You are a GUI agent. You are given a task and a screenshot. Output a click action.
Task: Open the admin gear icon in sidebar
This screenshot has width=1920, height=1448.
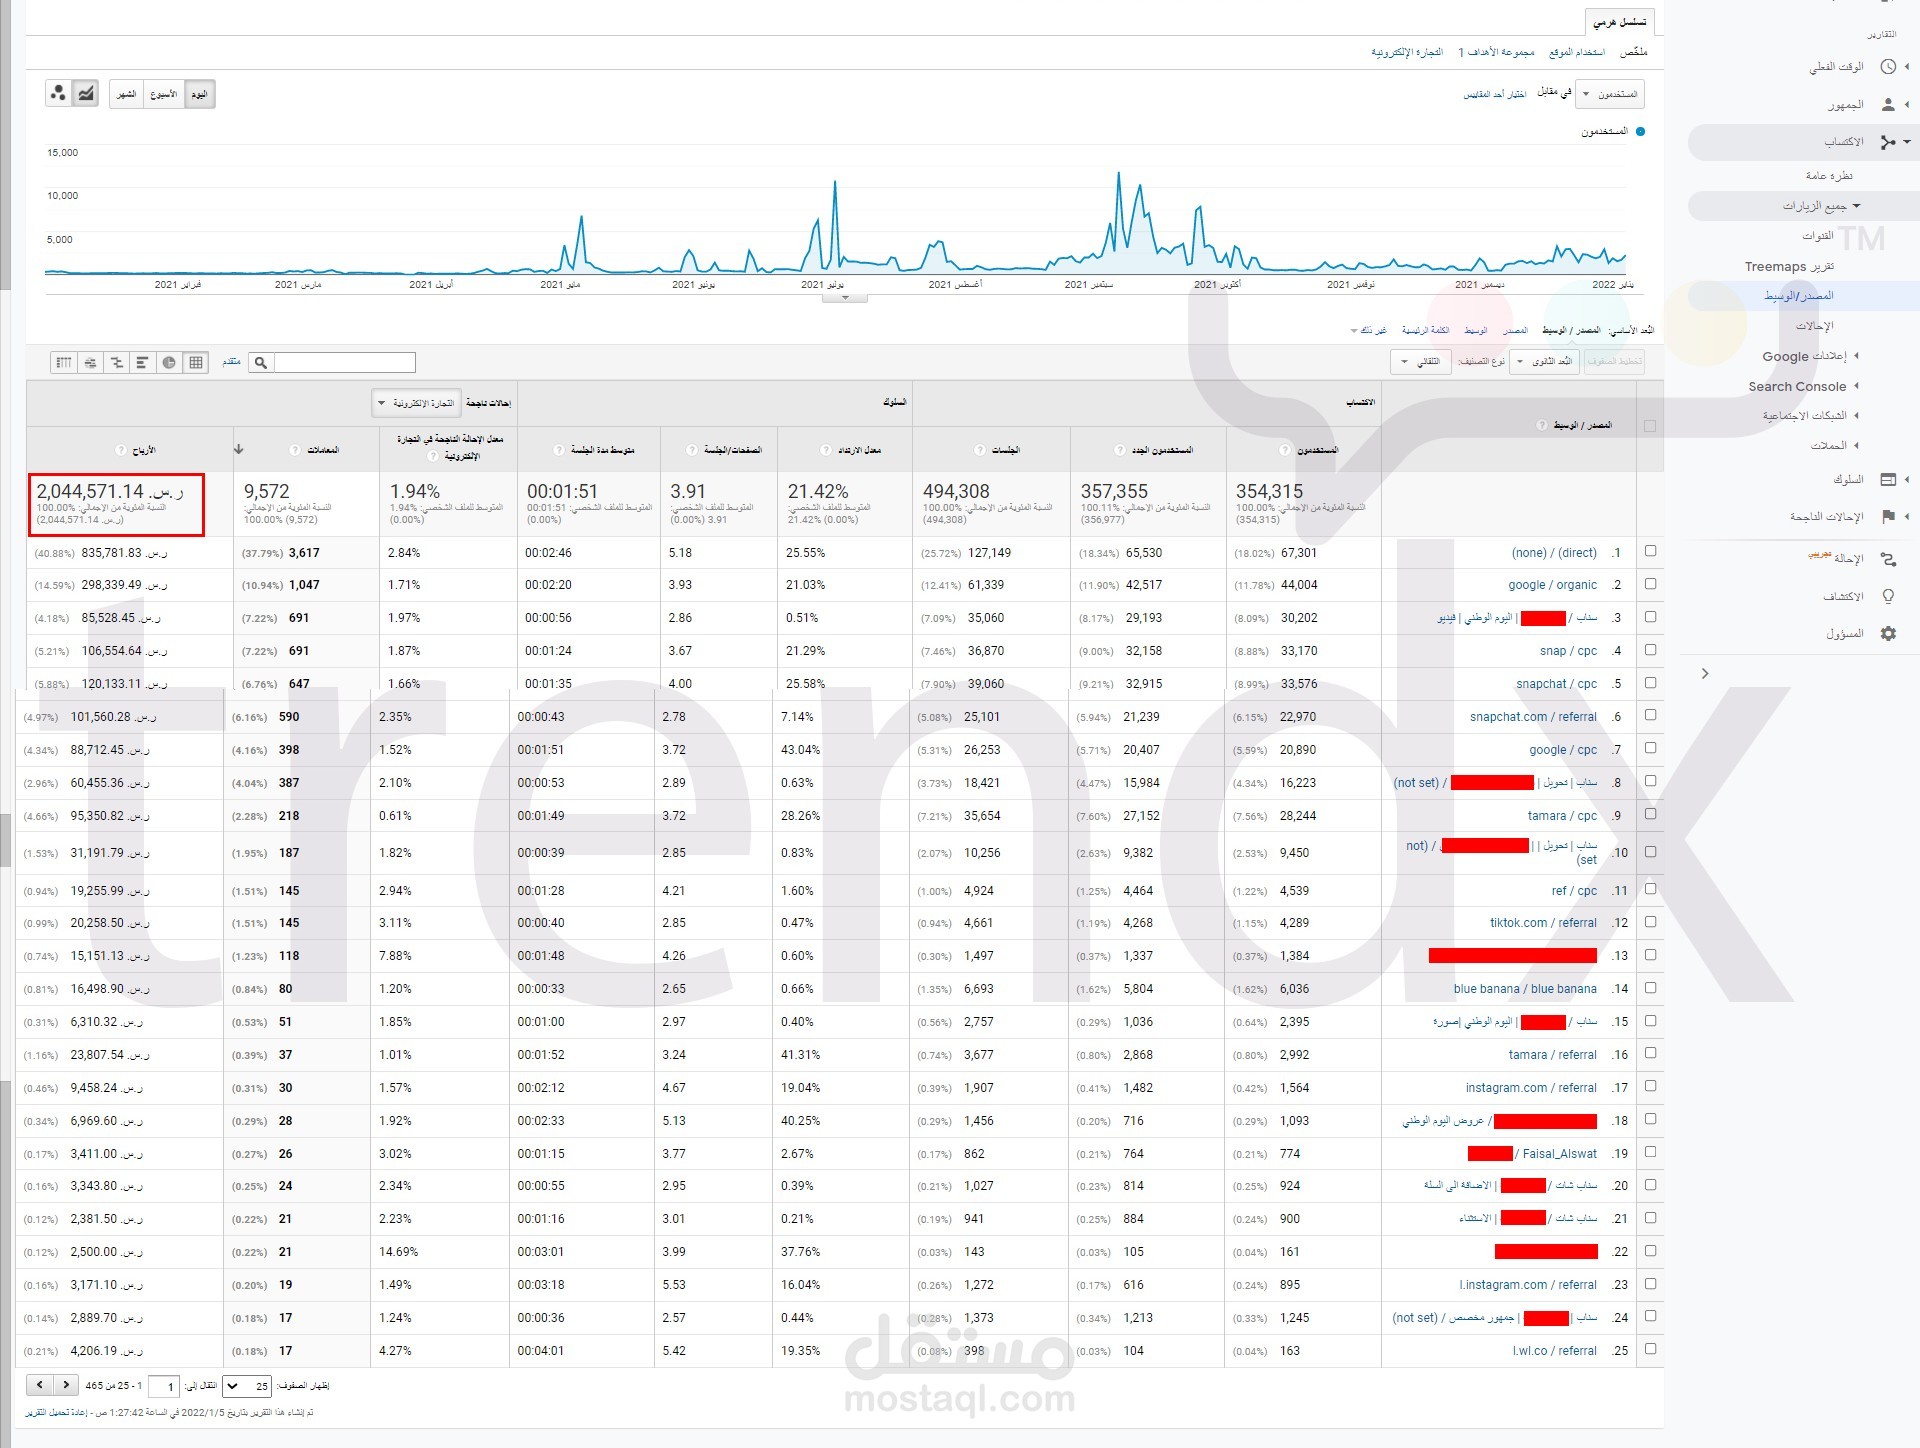1888,634
